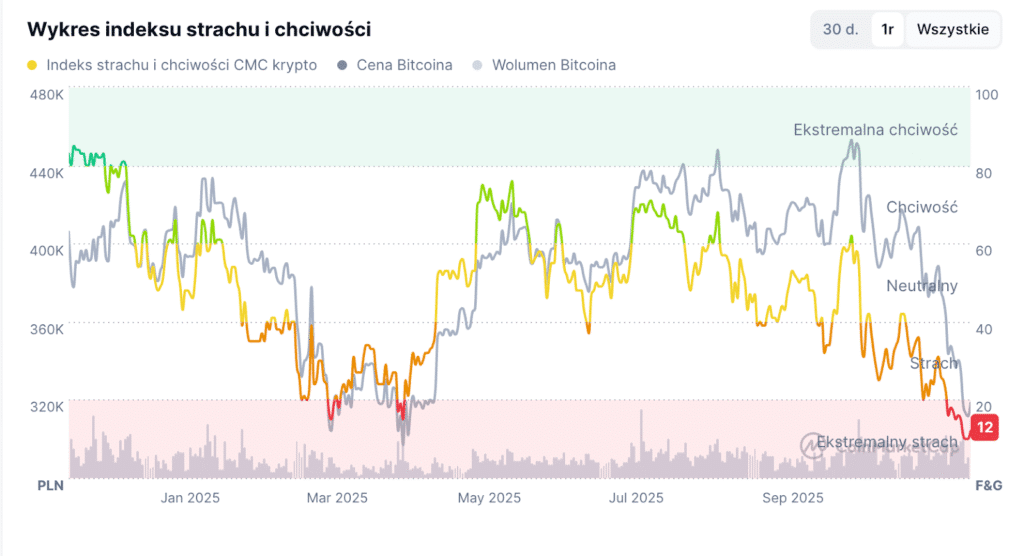The height and width of the screenshot is (556, 1024).
Task: Click the 'May 2025' timeline label
Action: [489, 497]
